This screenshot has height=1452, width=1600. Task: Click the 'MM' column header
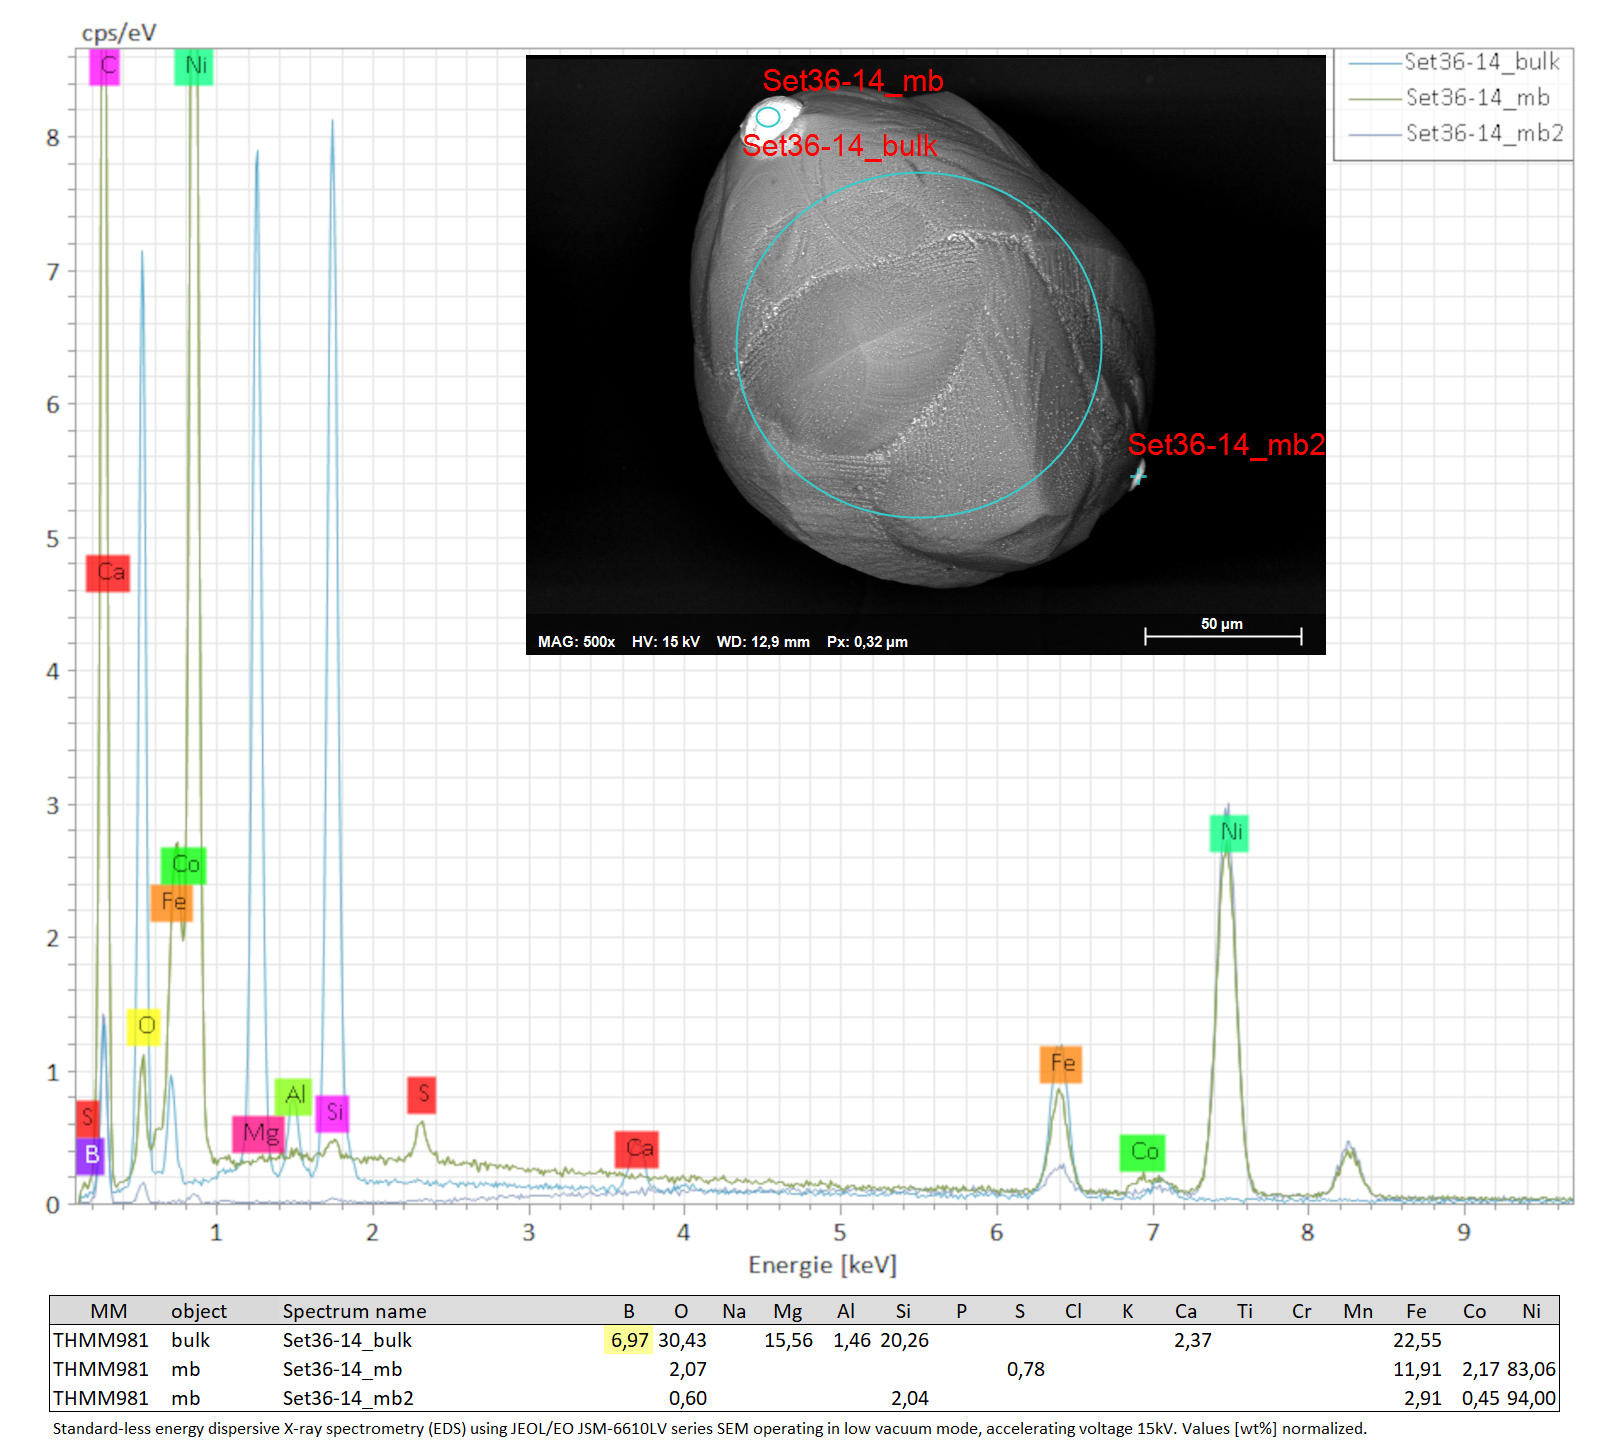pyautogui.click(x=109, y=1311)
